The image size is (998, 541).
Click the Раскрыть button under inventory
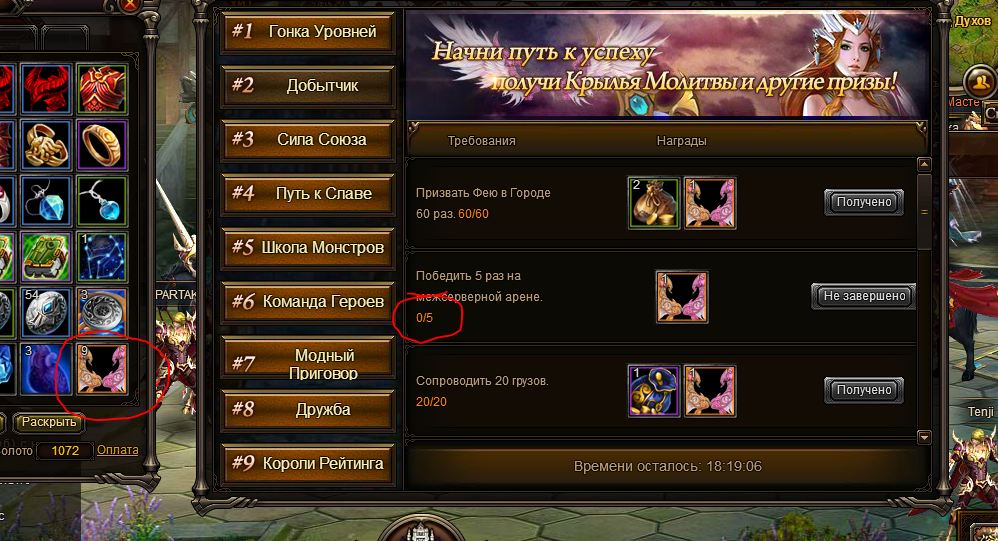[x=49, y=421]
